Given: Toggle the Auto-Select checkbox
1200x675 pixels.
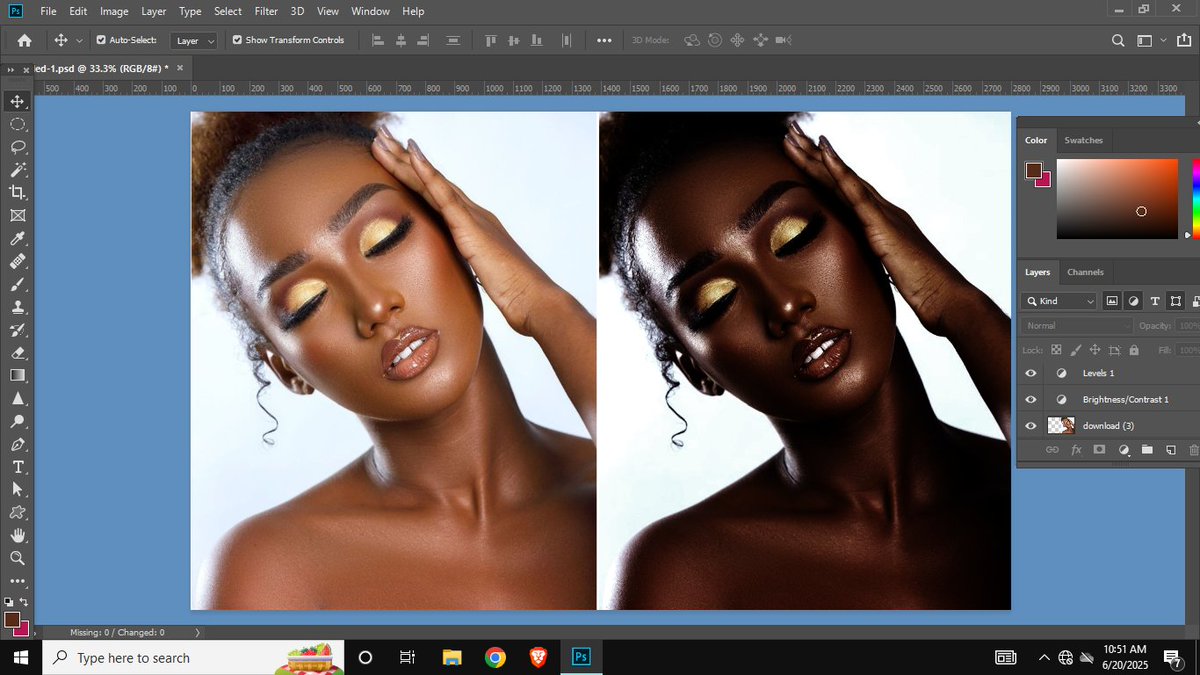Looking at the screenshot, I should click(101, 40).
